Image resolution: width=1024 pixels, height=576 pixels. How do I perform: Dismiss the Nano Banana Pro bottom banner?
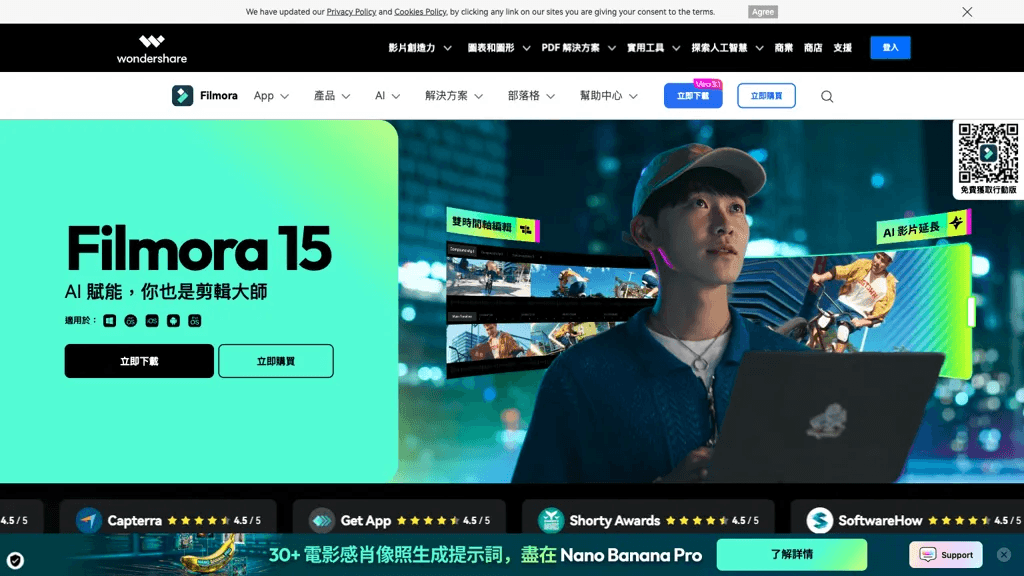[1004, 554]
